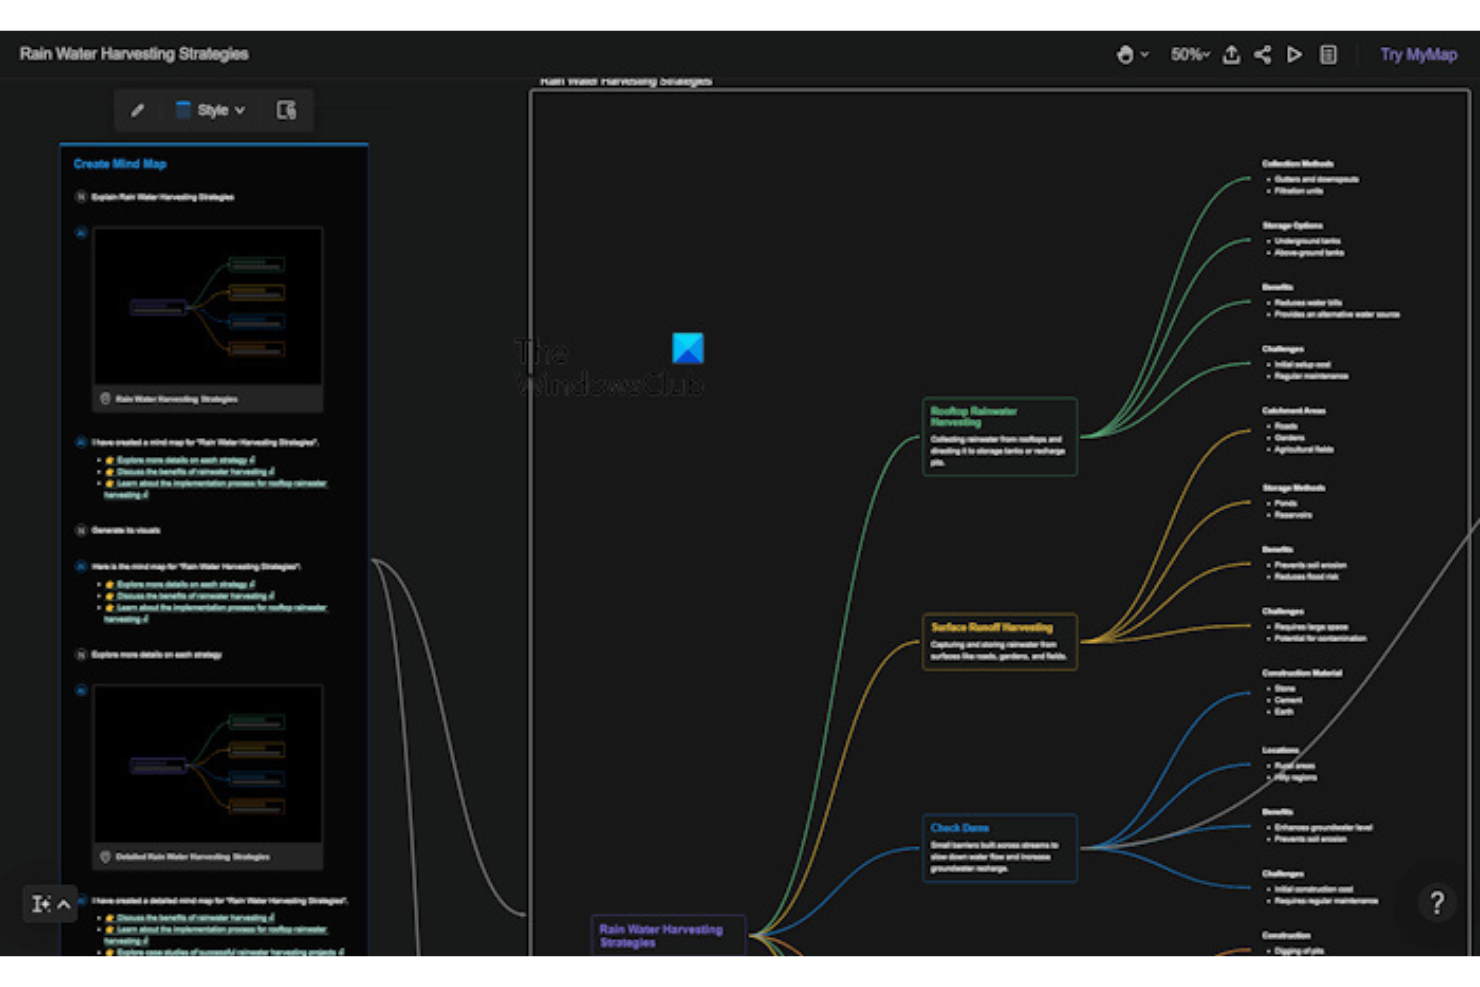The width and height of the screenshot is (1480, 987).
Task: Select the Rooftop Rainwater Harvesting node
Action: click(999, 437)
